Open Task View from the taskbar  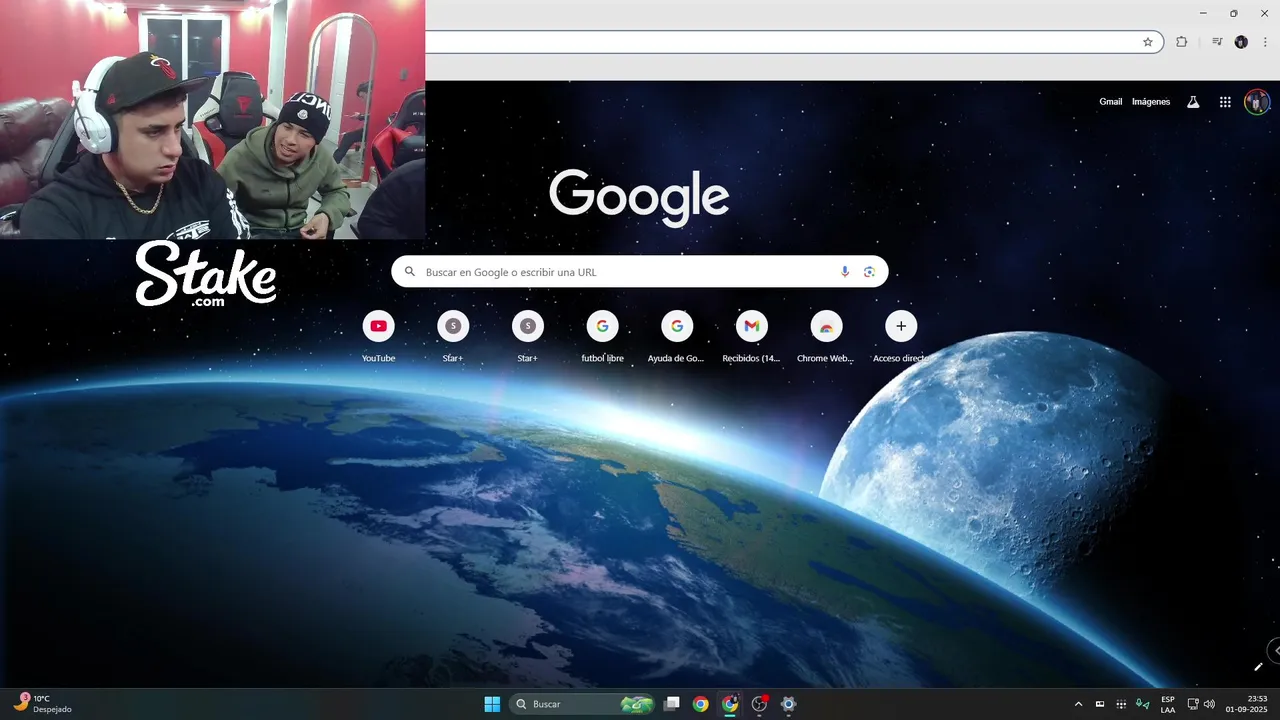click(672, 704)
